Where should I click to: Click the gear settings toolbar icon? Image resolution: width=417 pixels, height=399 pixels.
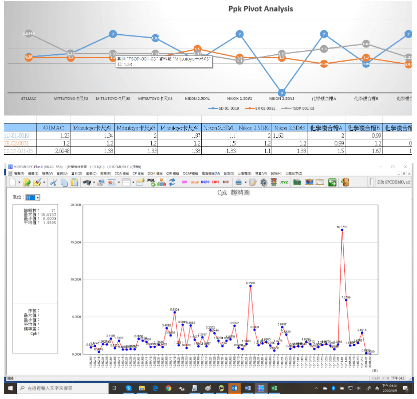263,182
